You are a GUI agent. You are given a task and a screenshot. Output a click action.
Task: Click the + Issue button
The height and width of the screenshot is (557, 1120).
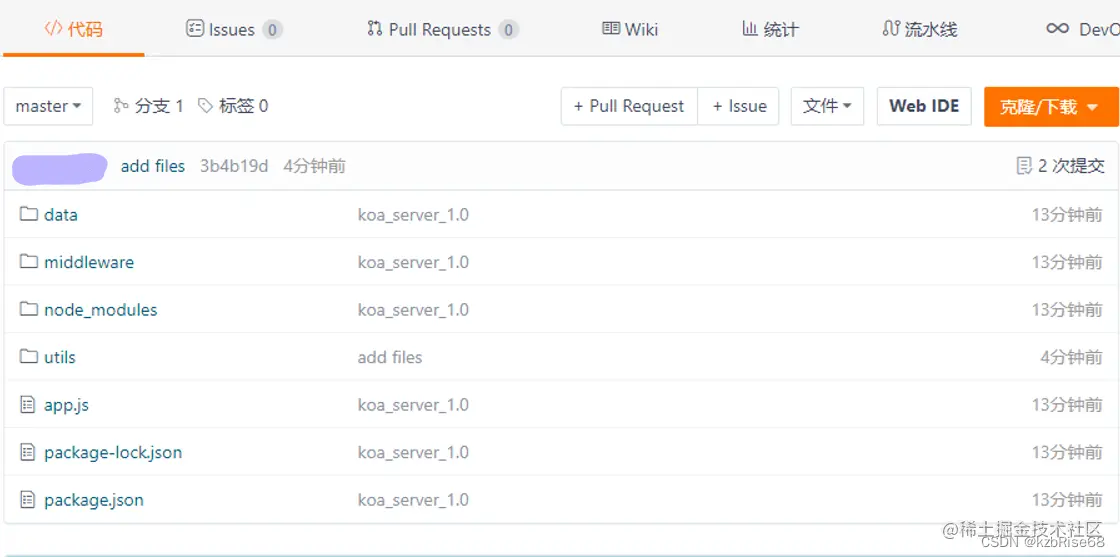739,106
